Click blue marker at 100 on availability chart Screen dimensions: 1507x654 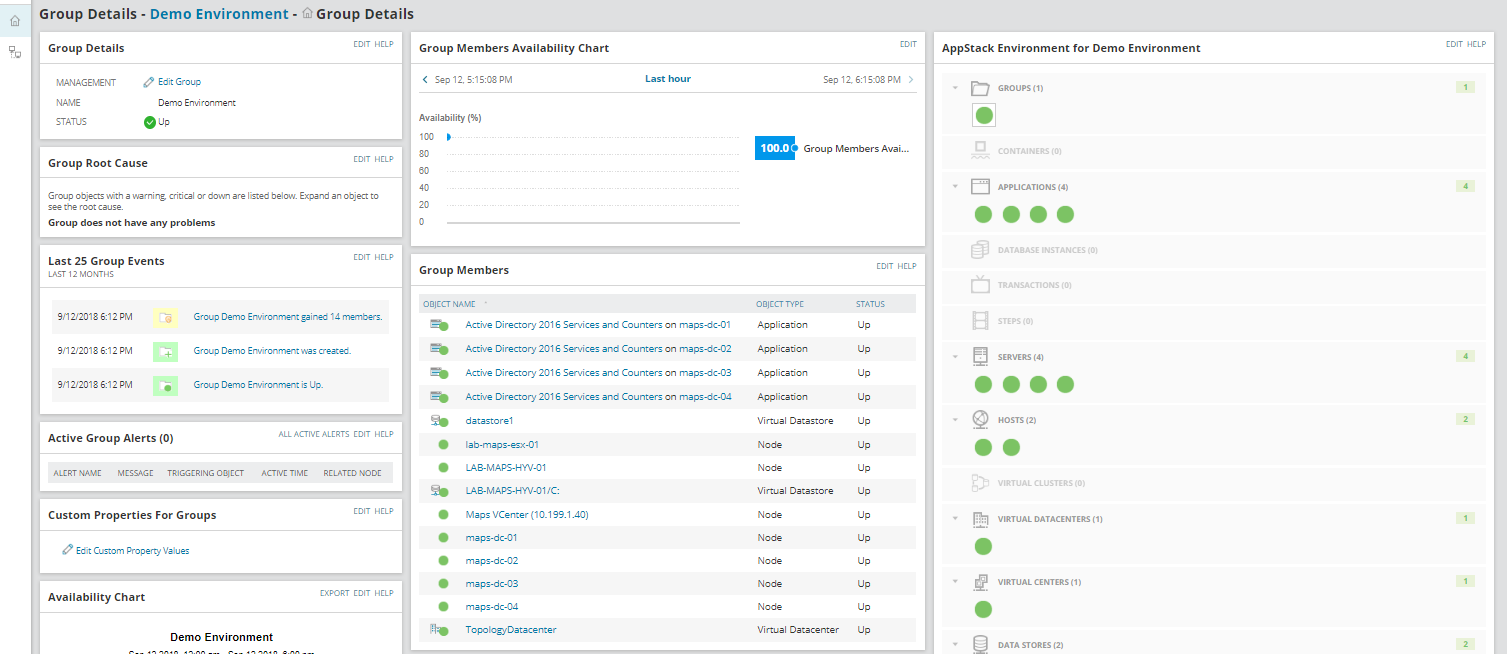[449, 137]
